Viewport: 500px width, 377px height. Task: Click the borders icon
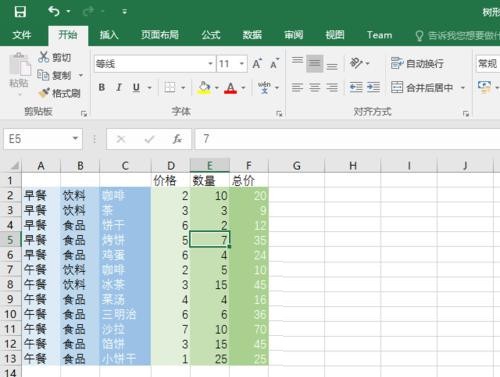(x=170, y=88)
